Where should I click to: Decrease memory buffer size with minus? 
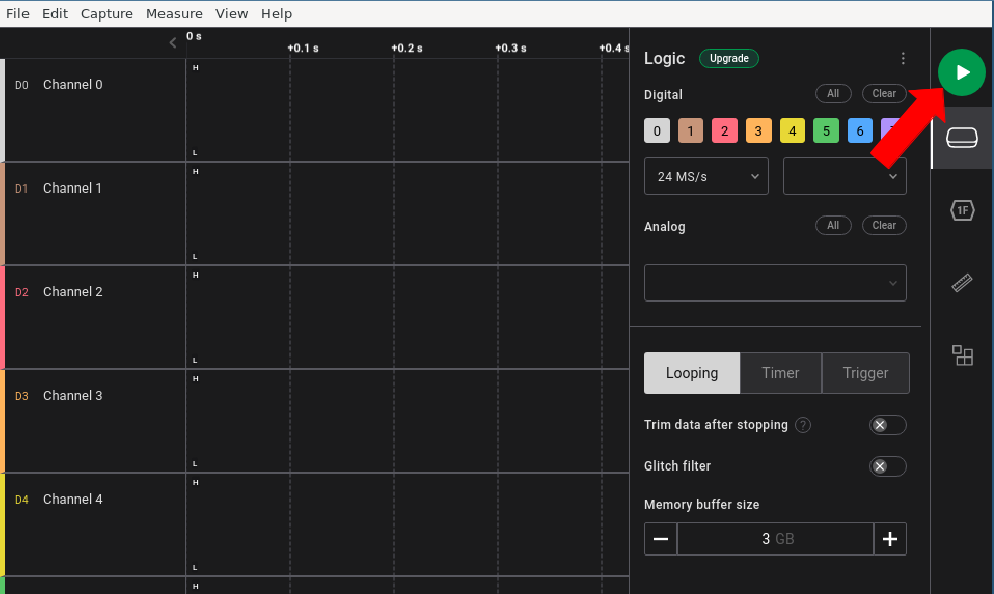click(660, 539)
